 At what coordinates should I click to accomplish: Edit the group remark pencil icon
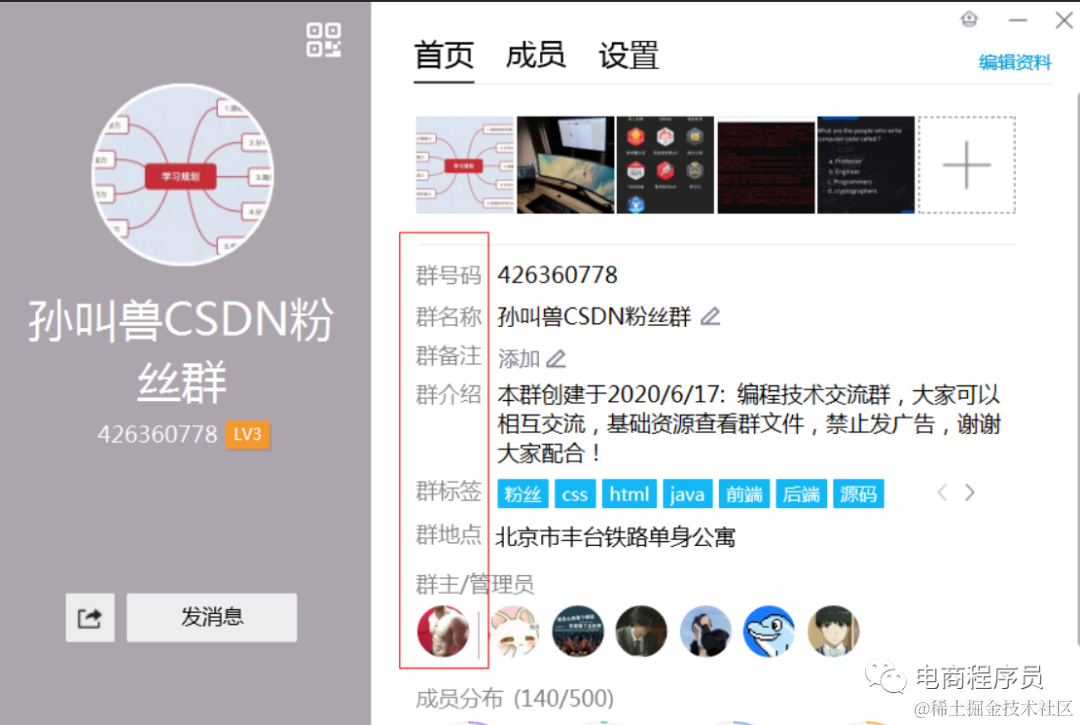(556, 359)
